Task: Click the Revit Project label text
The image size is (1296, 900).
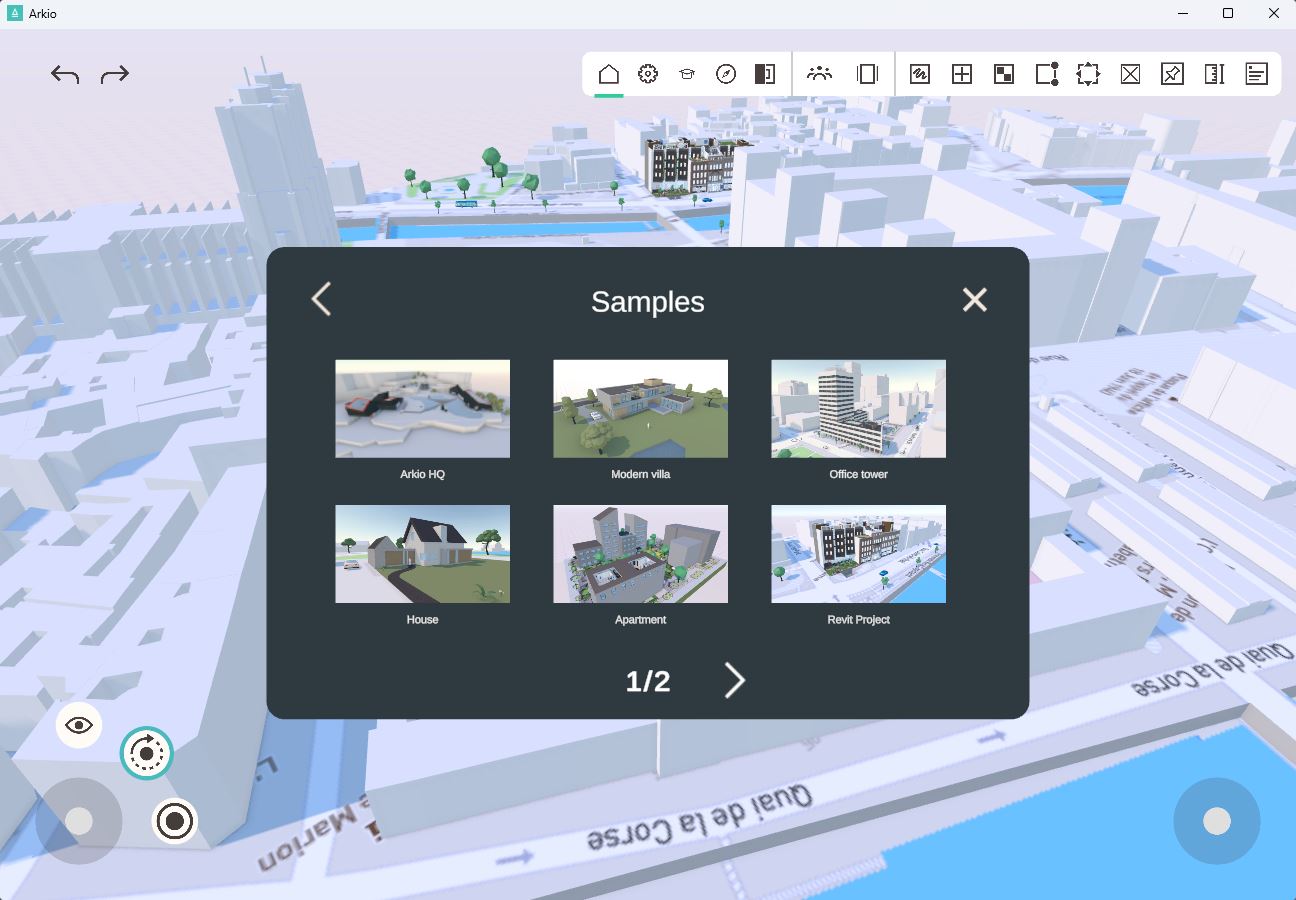Action: [x=858, y=619]
